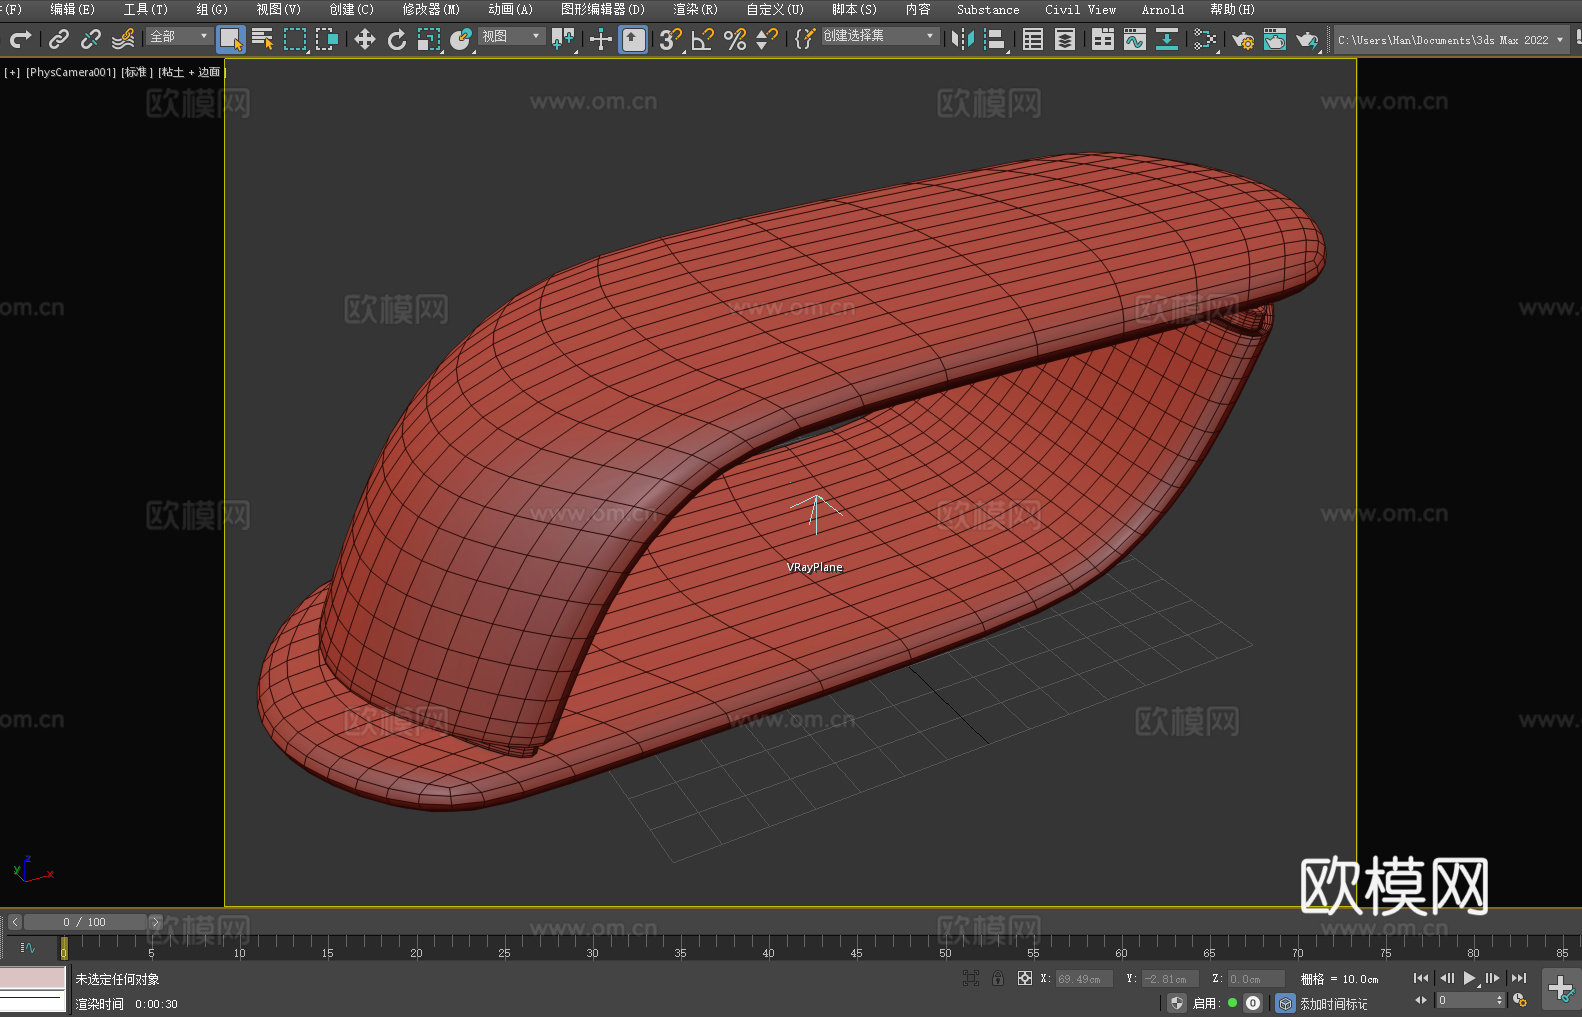Select the Move tool in toolbar

[x=365, y=39]
